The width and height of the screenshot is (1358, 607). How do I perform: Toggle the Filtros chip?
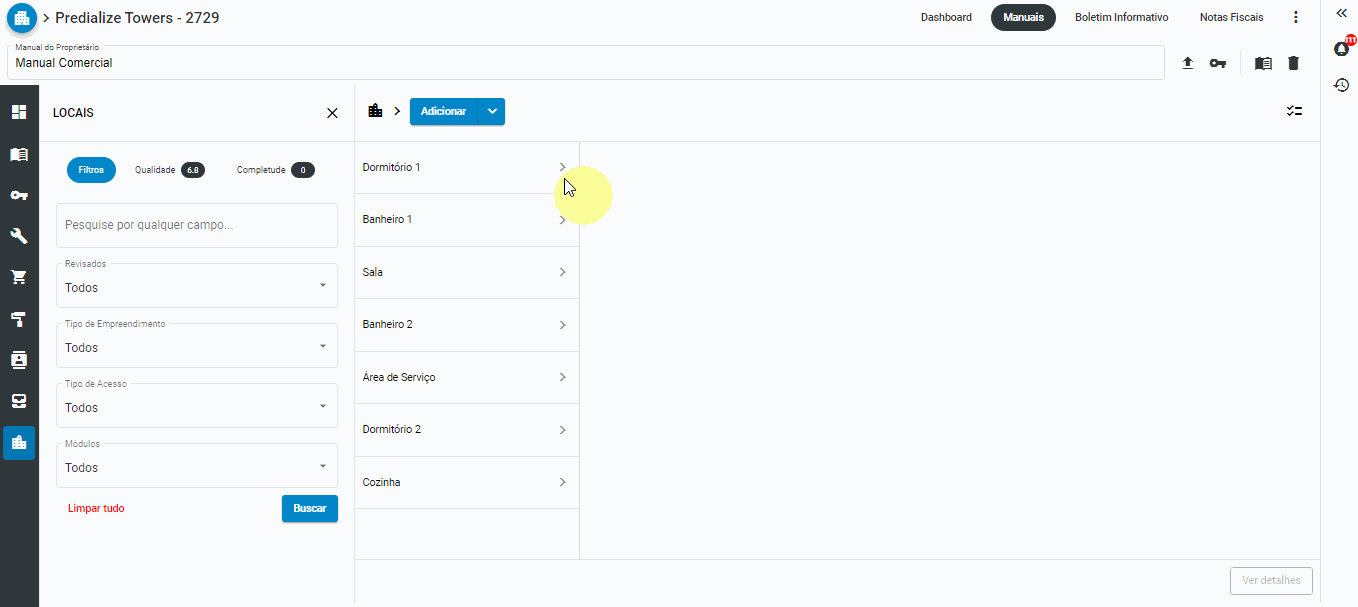point(91,170)
